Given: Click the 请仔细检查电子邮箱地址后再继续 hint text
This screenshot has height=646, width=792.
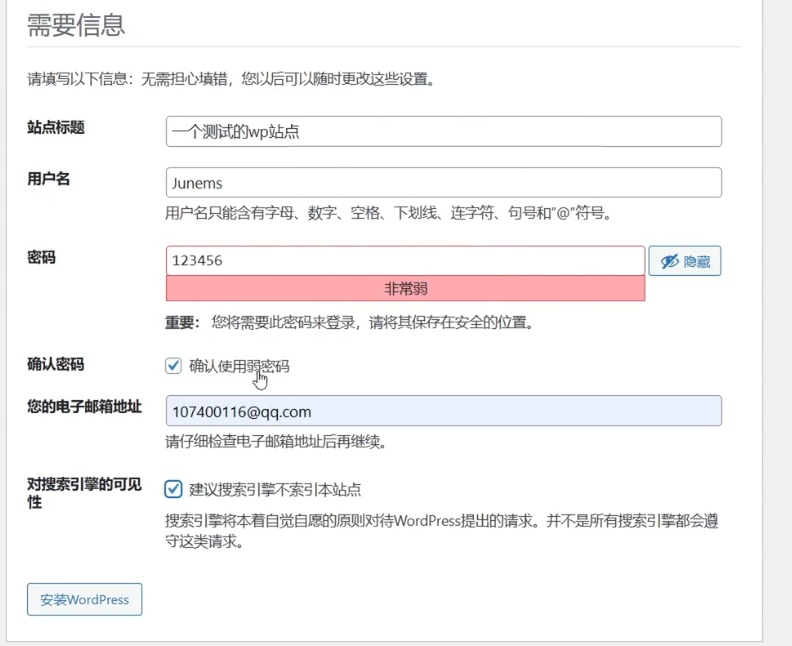Looking at the screenshot, I should point(275,441).
